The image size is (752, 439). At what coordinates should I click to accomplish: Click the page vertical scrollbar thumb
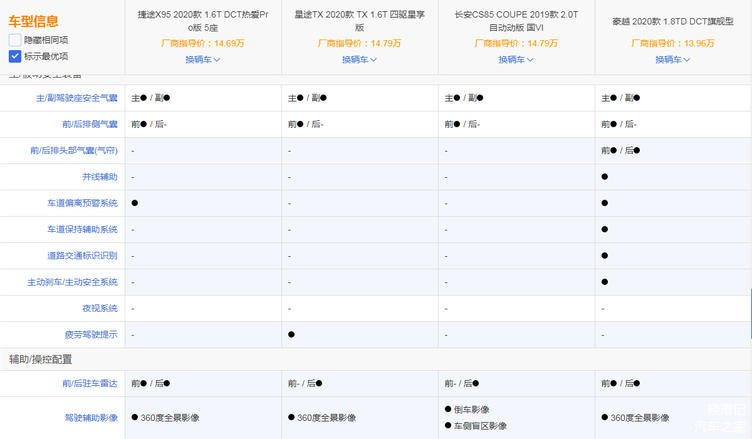[751, 314]
